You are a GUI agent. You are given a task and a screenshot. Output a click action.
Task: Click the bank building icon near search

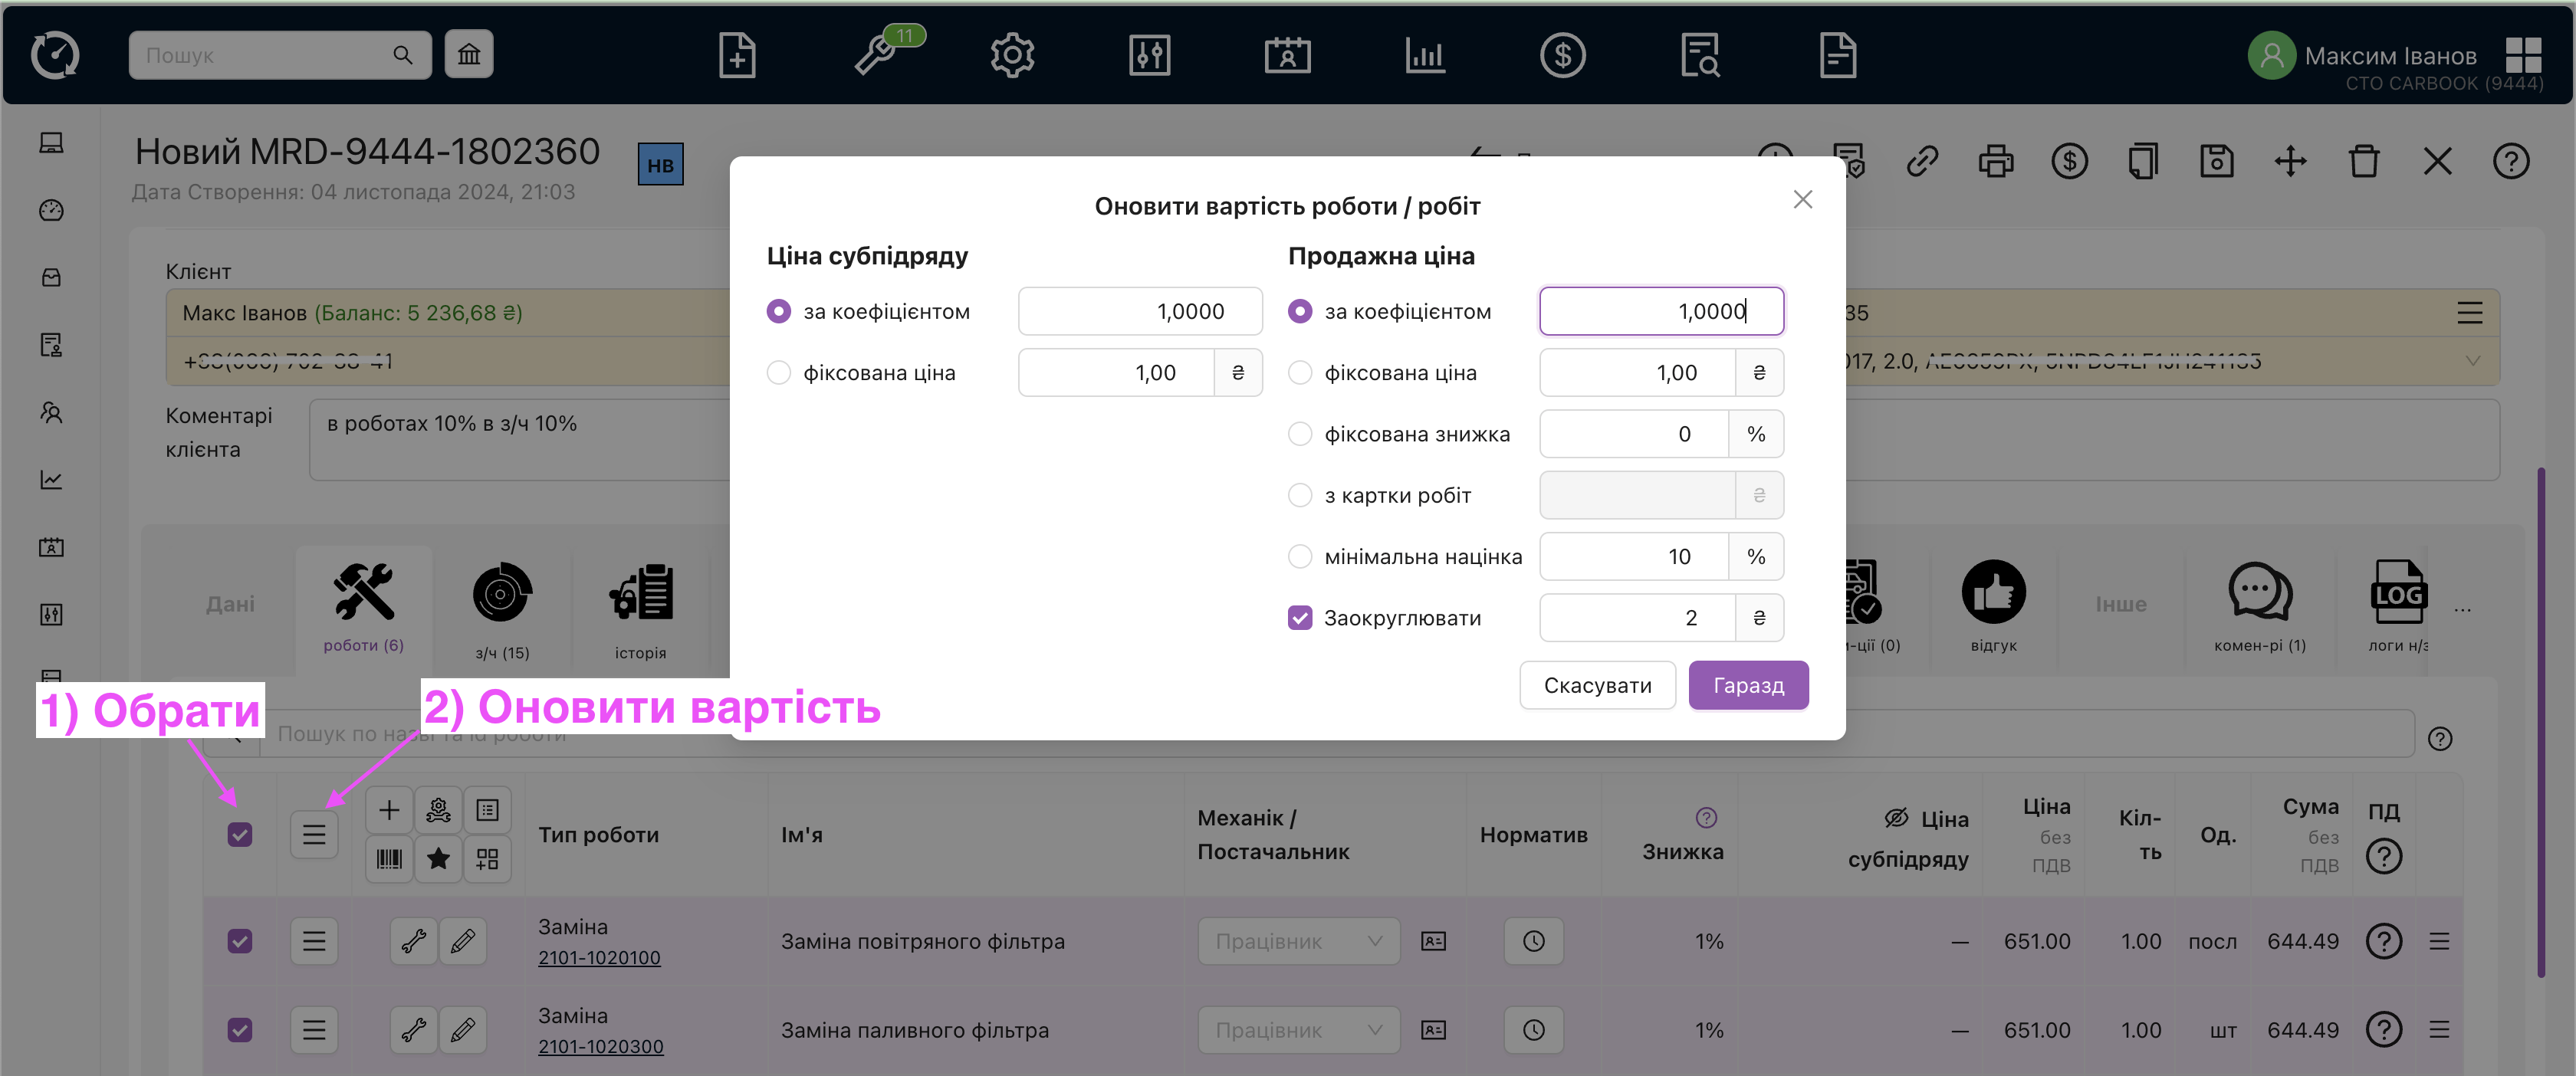point(469,55)
